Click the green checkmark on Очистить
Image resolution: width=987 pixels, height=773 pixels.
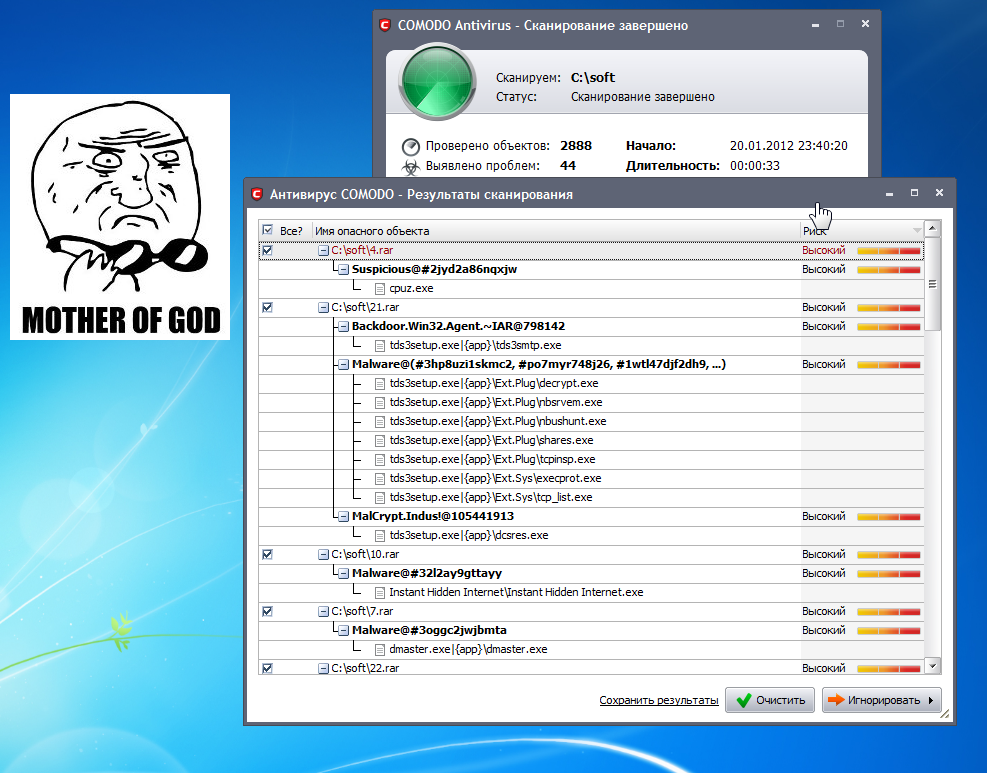(x=743, y=700)
